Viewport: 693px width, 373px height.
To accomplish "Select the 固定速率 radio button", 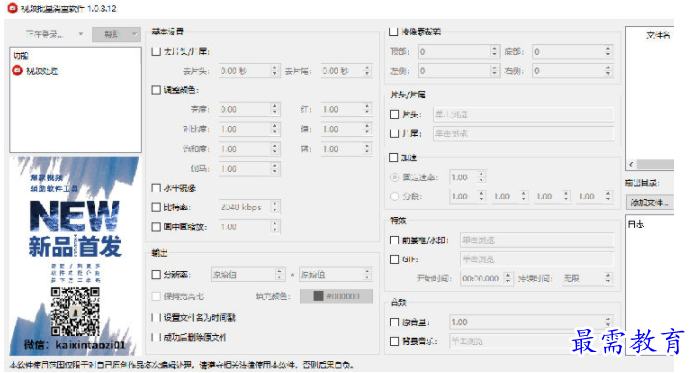I will tap(394, 177).
